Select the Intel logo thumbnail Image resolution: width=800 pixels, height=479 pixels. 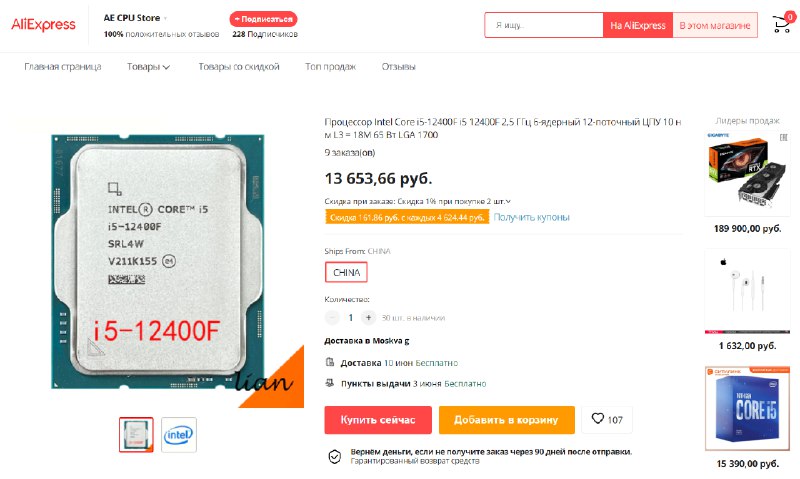click(x=179, y=435)
